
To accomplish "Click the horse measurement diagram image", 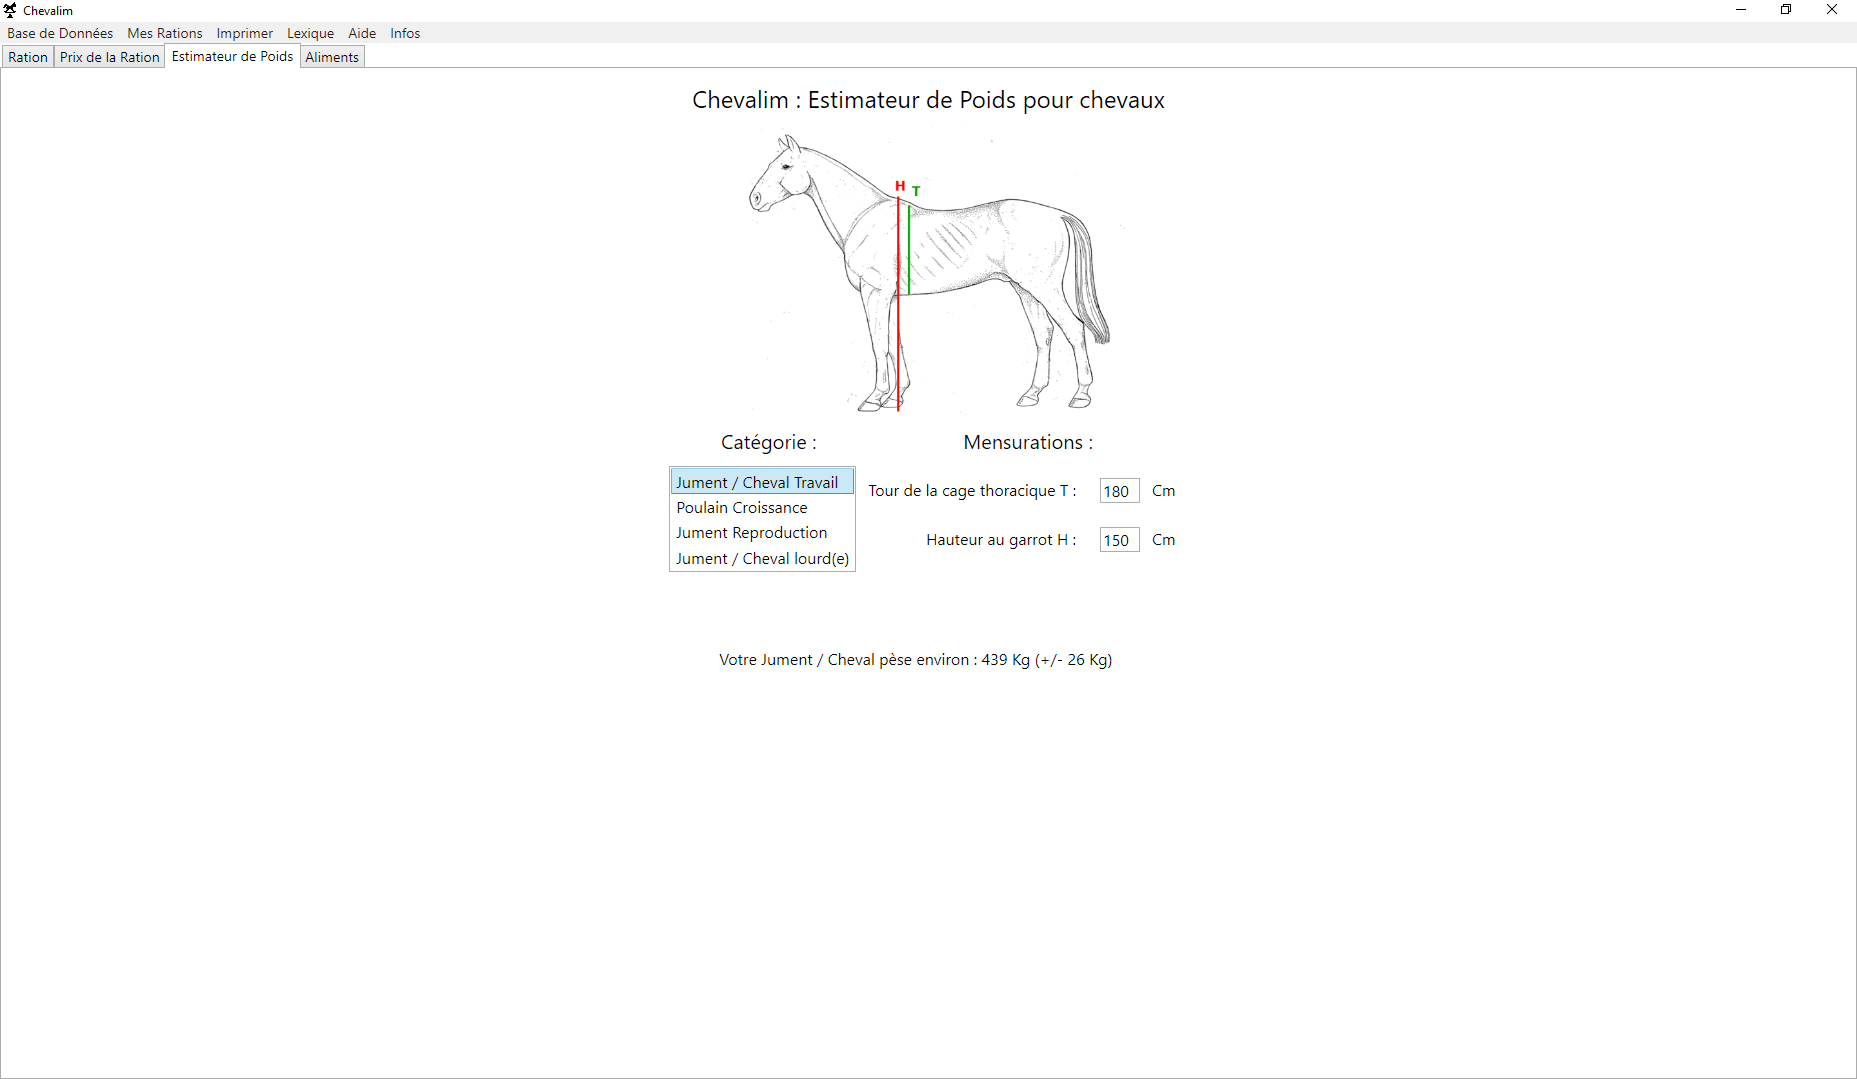I will (929, 272).
